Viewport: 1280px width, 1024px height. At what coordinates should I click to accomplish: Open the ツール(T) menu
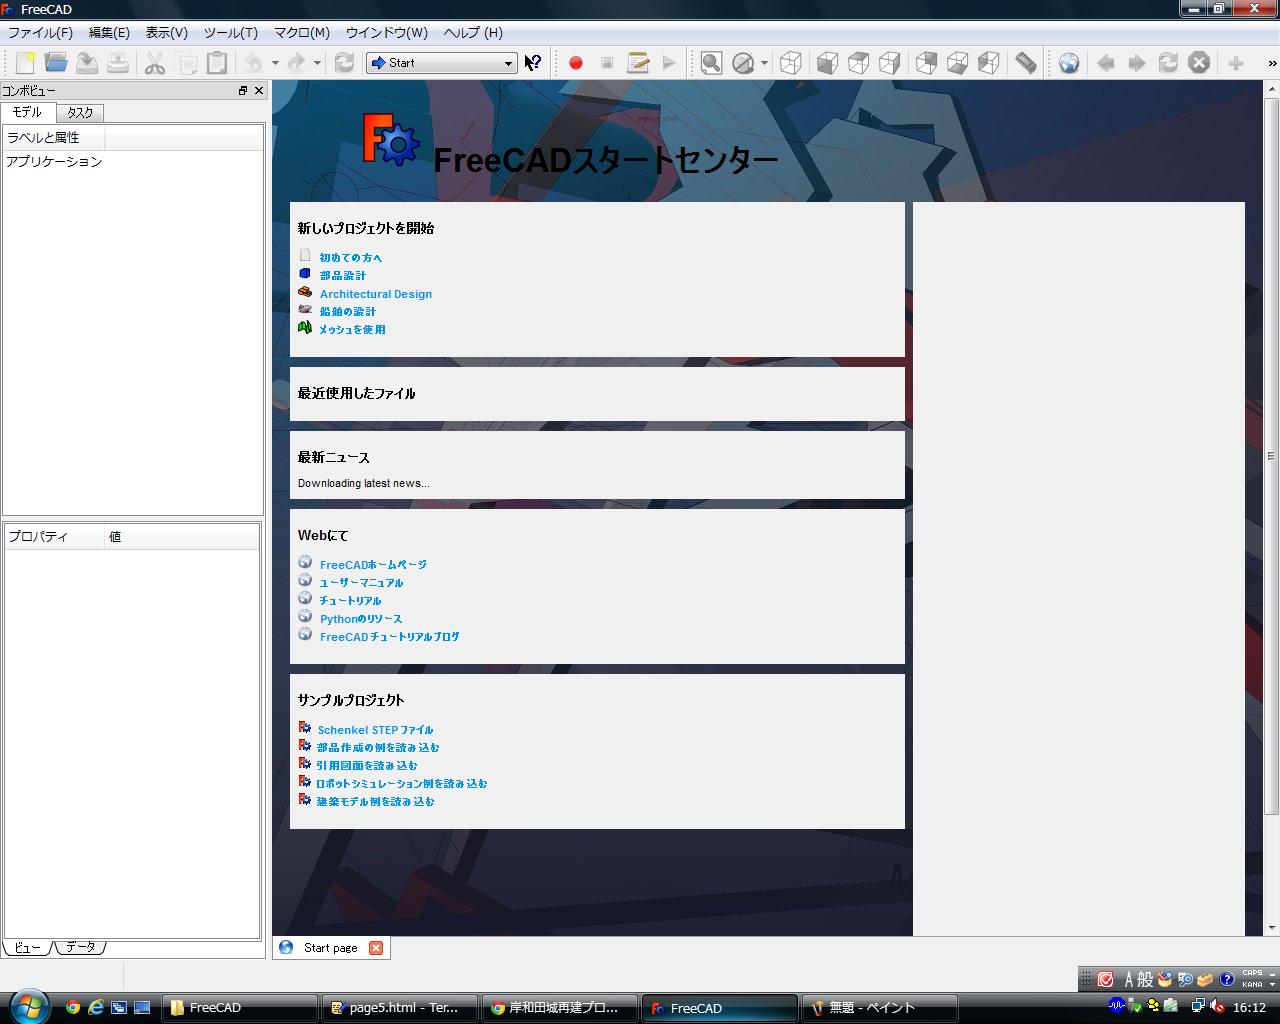[230, 32]
